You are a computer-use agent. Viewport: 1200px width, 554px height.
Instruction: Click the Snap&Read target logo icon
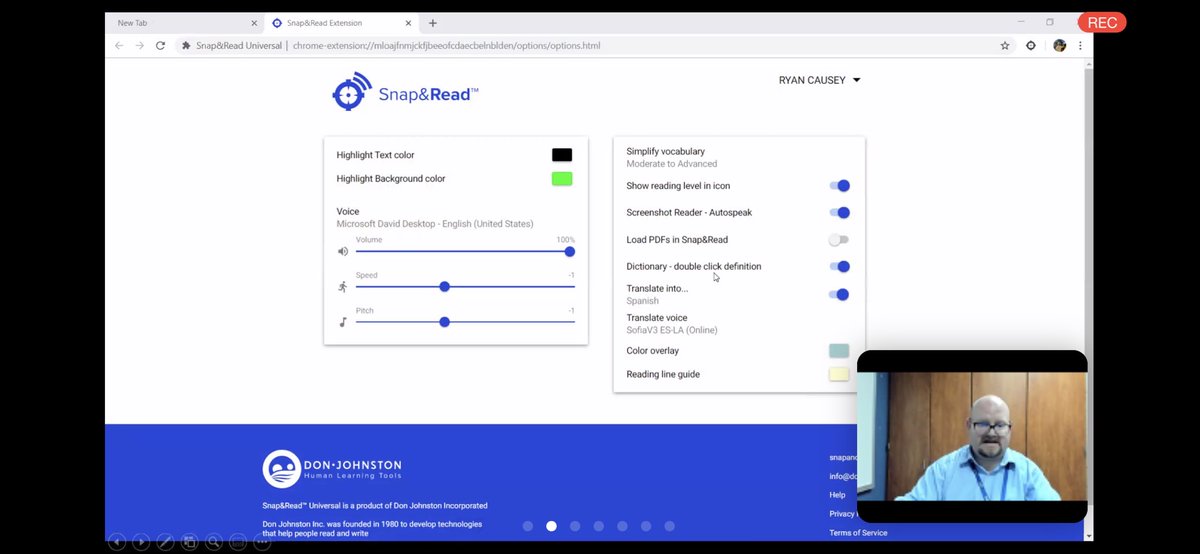click(x=352, y=92)
